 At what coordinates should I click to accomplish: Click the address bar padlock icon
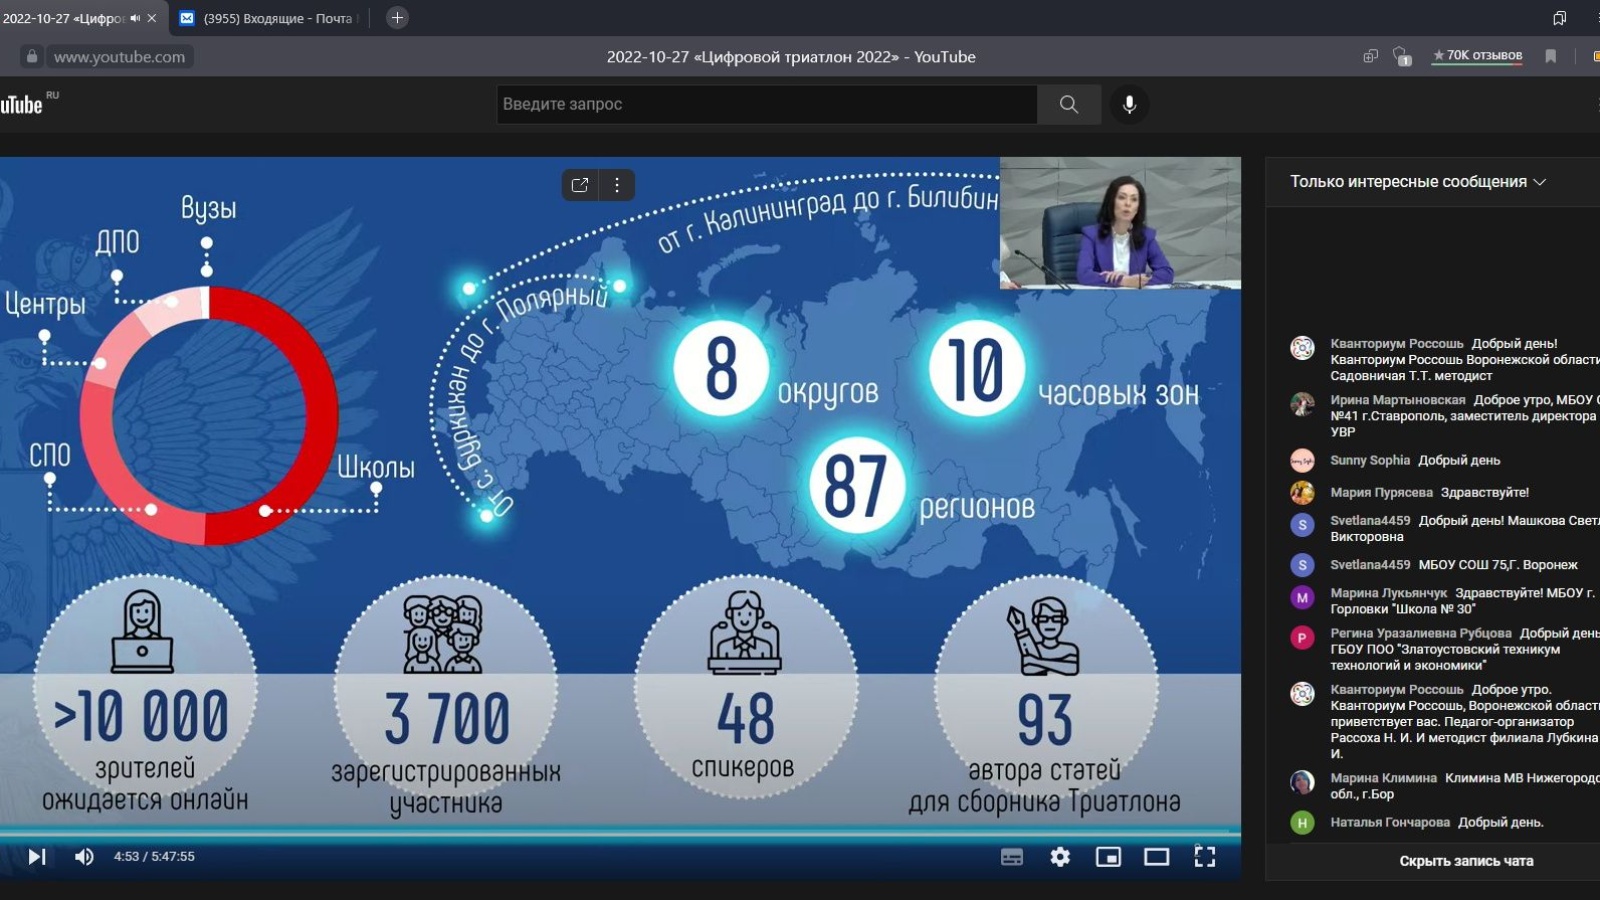(32, 57)
